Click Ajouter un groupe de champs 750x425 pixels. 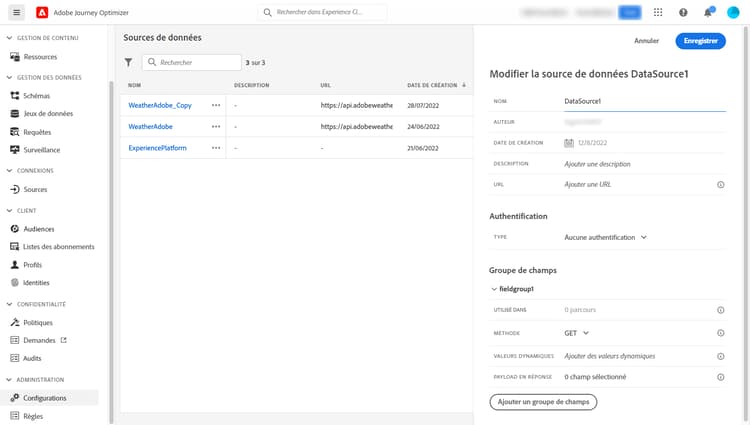(543, 402)
